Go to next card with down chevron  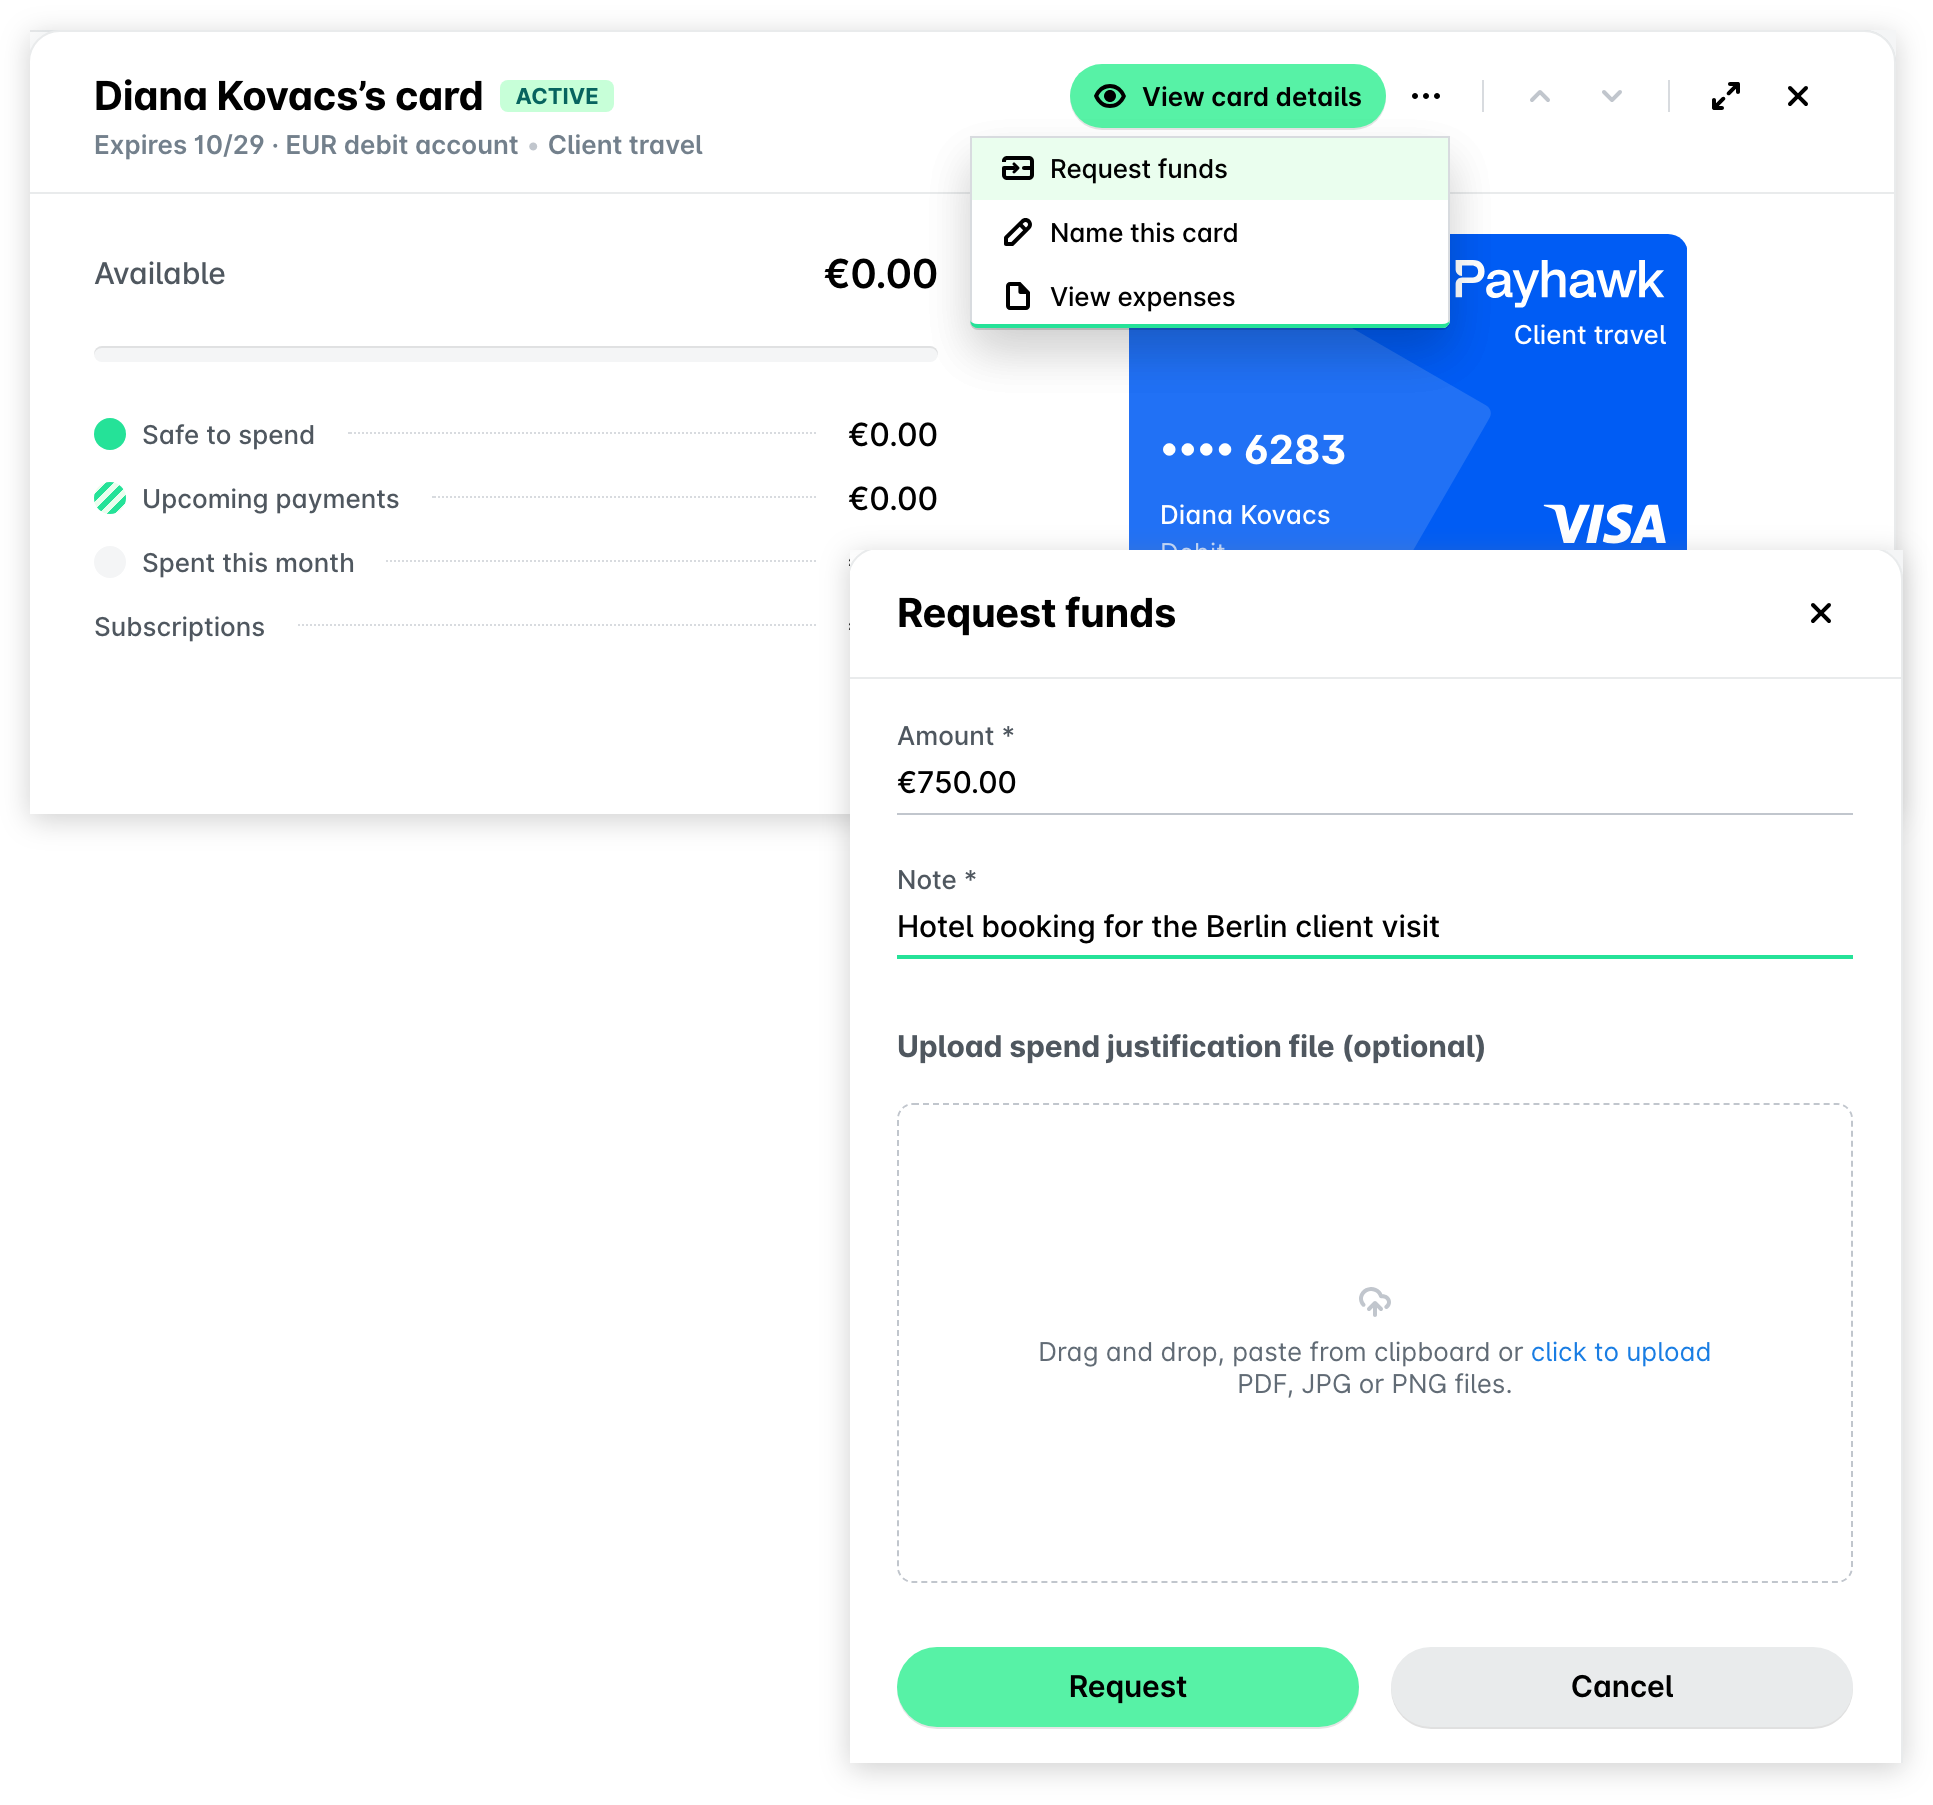(1611, 97)
